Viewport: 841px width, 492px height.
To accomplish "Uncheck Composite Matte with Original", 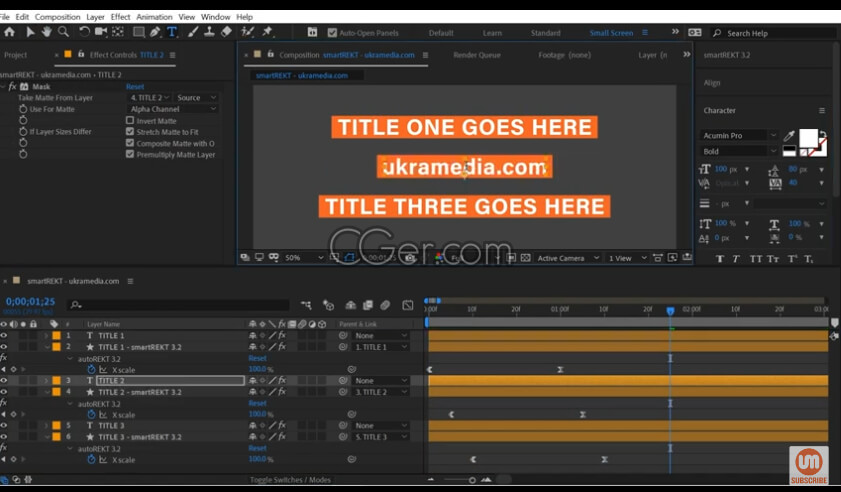I will point(130,143).
